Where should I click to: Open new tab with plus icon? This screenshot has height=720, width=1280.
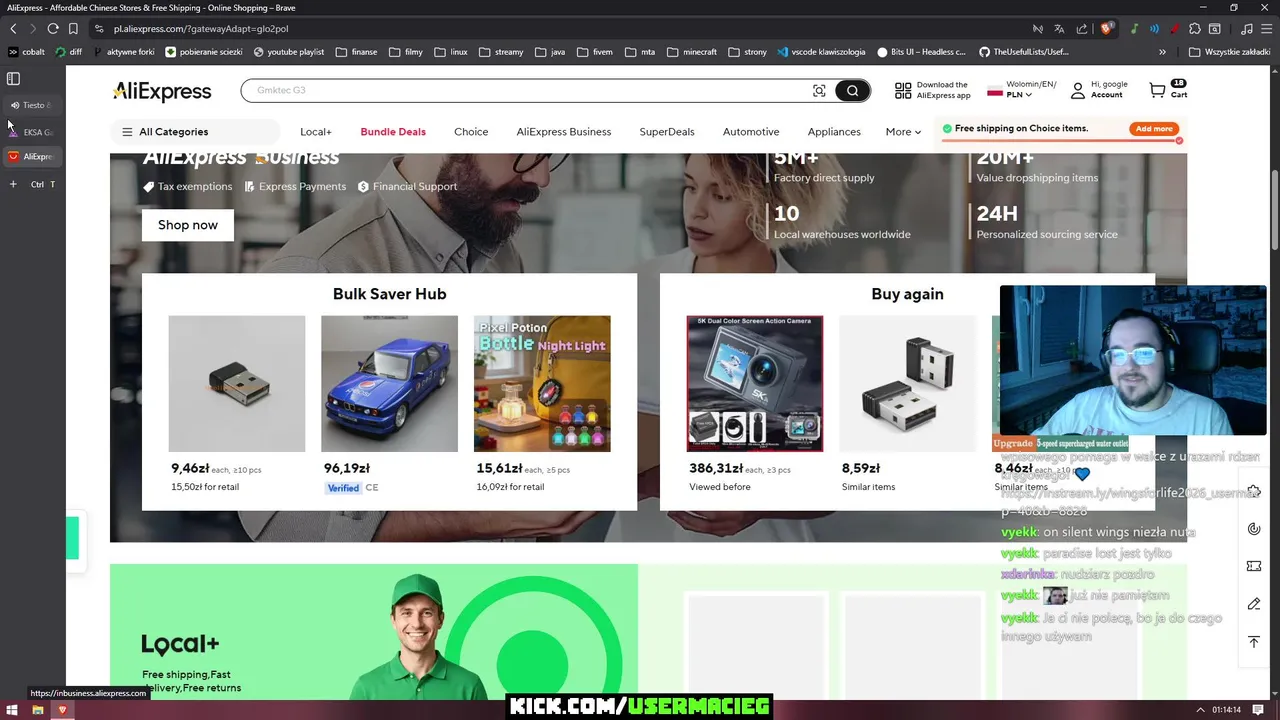pyautogui.click(x=13, y=184)
